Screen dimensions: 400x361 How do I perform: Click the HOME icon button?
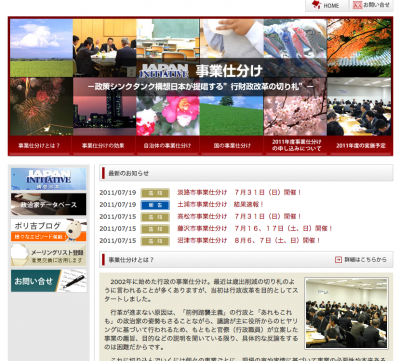(x=327, y=5)
